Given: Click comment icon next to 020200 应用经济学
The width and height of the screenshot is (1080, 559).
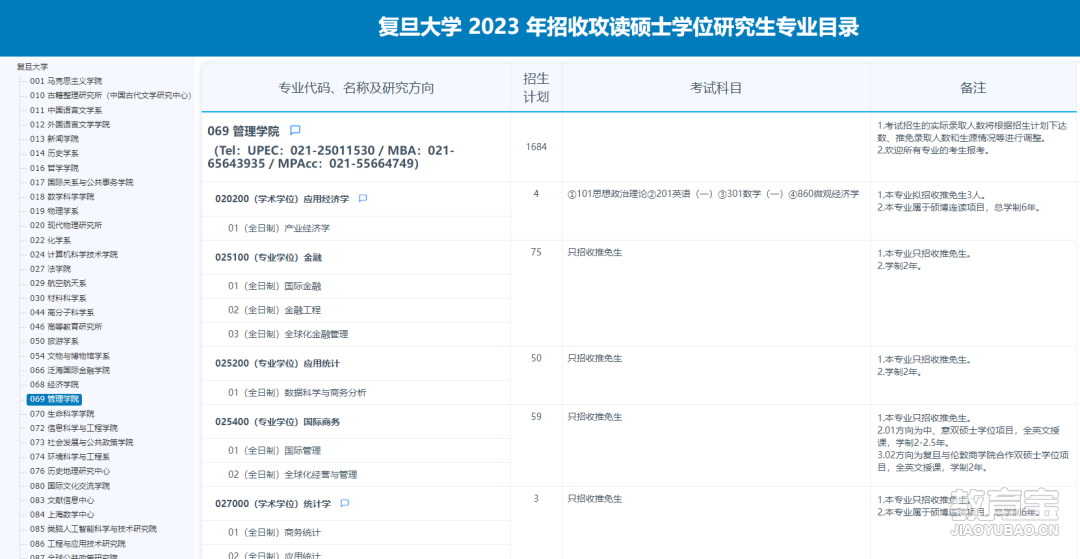Looking at the screenshot, I should pos(363,198).
